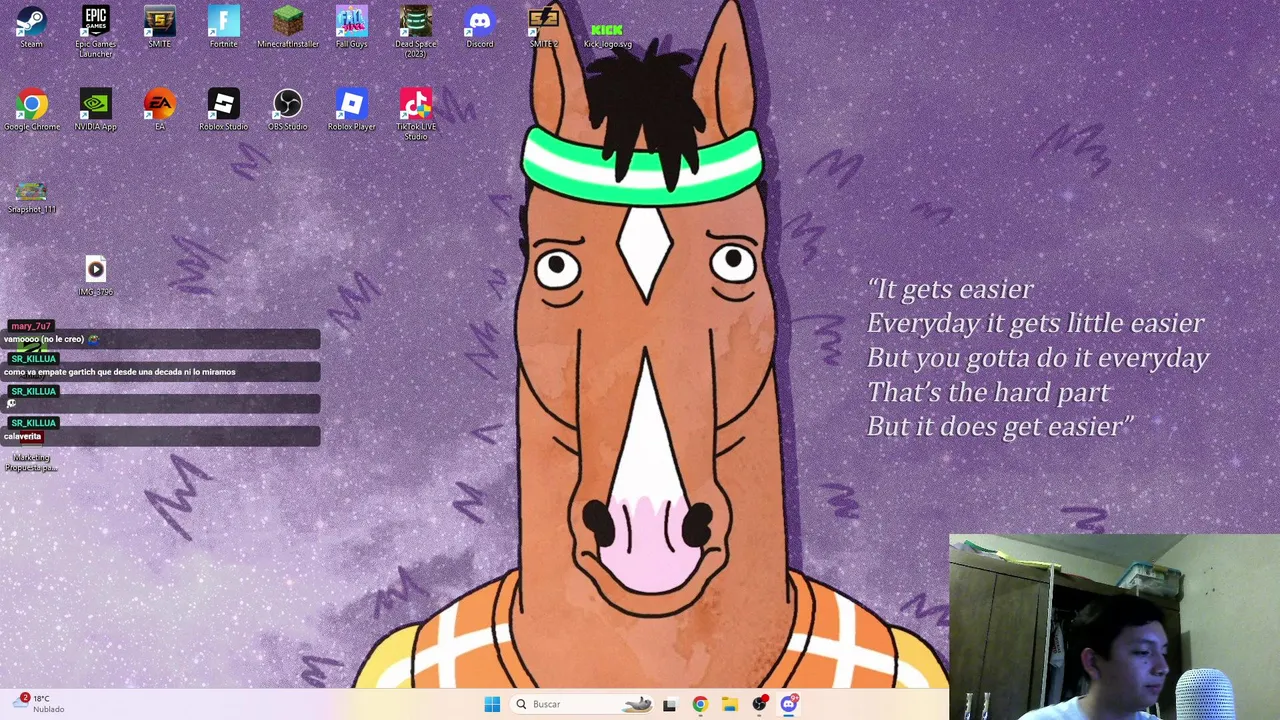Open File Explorer from the taskbar

click(x=729, y=704)
